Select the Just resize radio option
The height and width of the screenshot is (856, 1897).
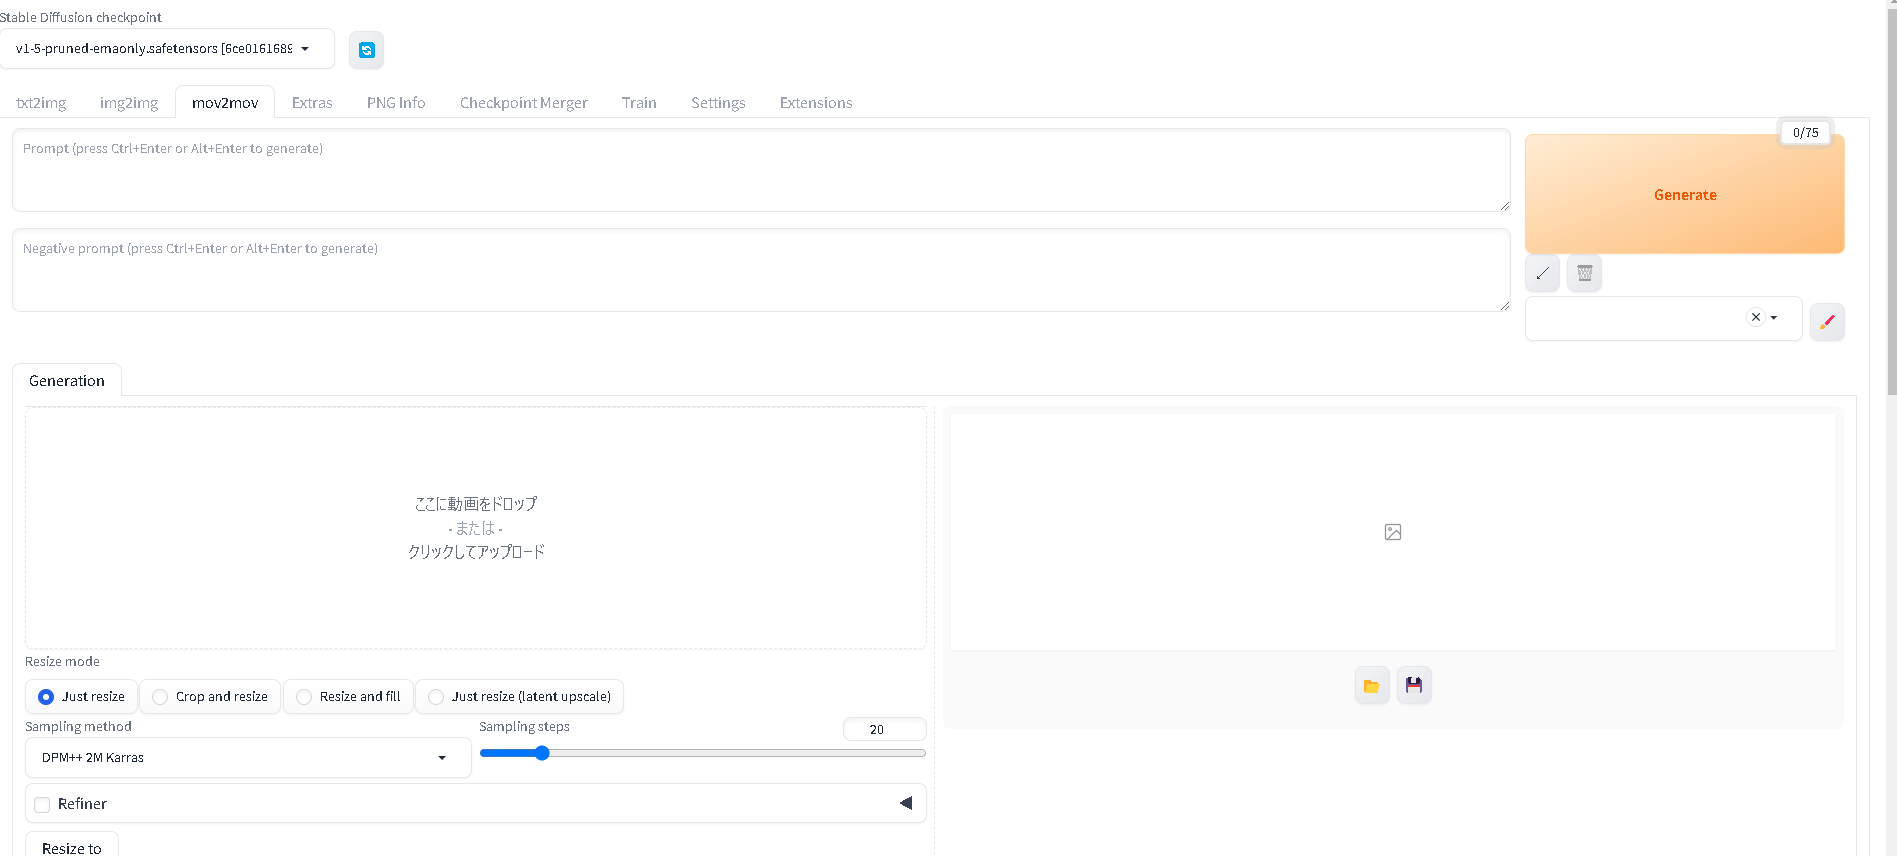[x=46, y=697]
